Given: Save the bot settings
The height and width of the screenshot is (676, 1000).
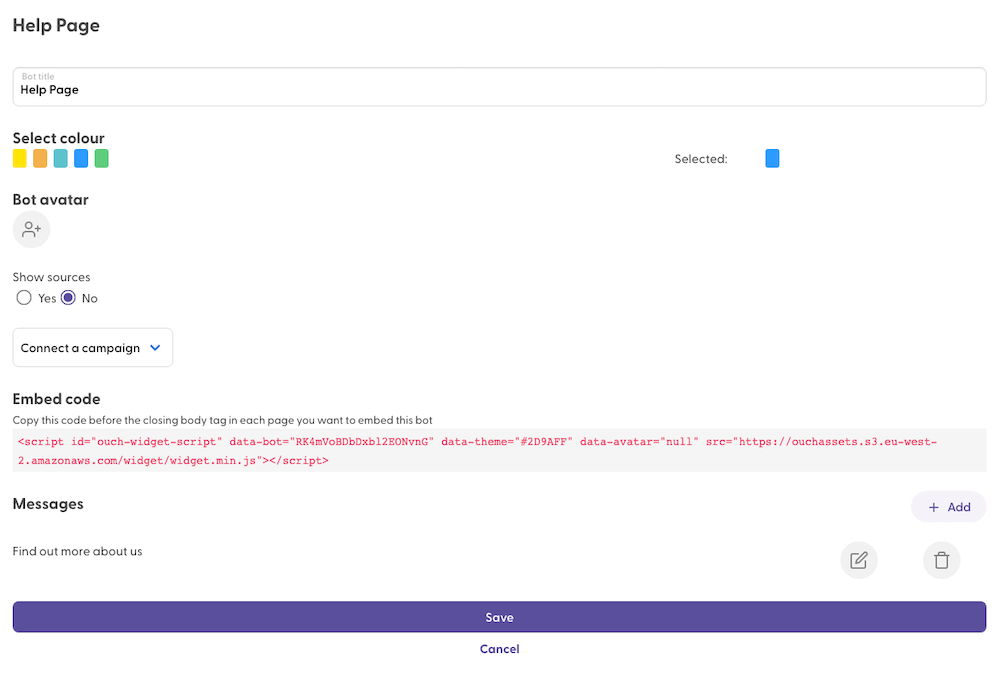Looking at the screenshot, I should point(499,617).
